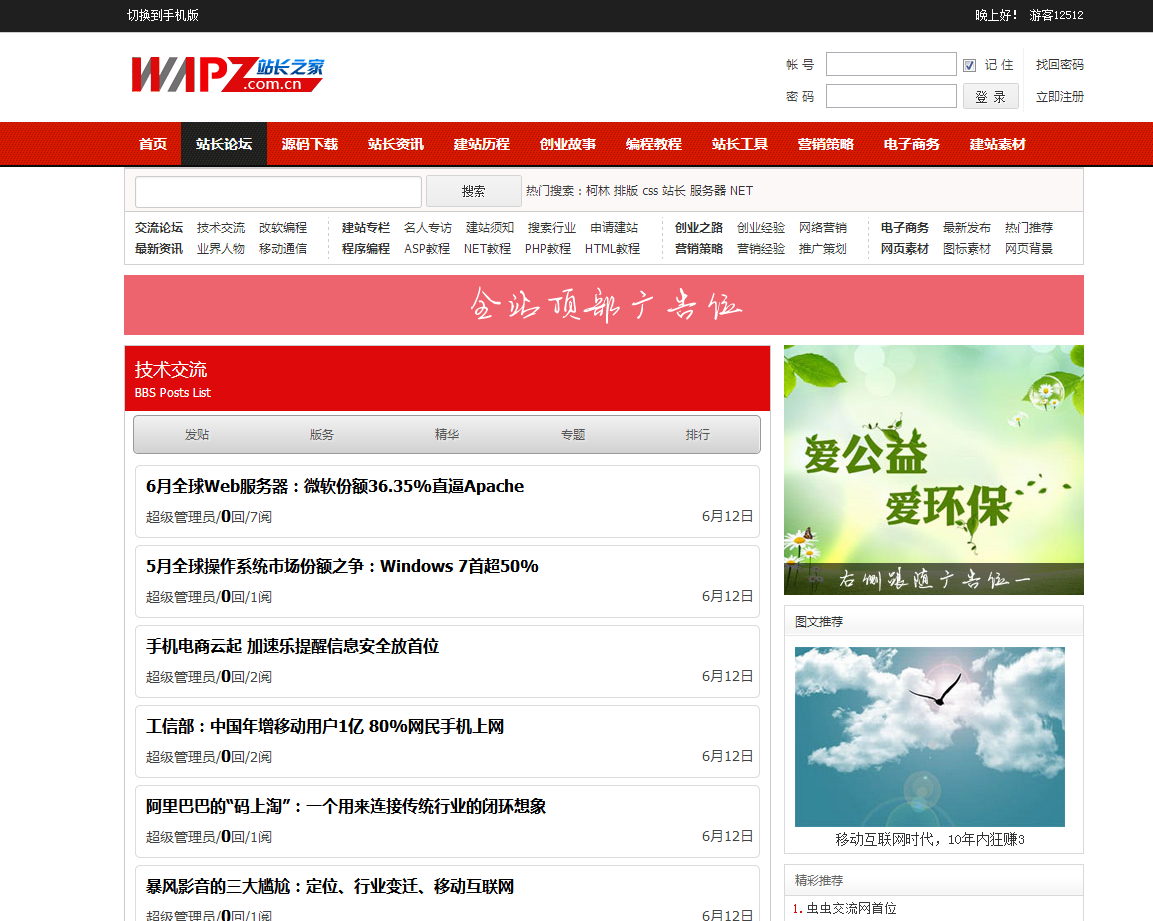The width and height of the screenshot is (1153, 921).
Task: Go to 首页 in the navigation bar
Action: 153,144
